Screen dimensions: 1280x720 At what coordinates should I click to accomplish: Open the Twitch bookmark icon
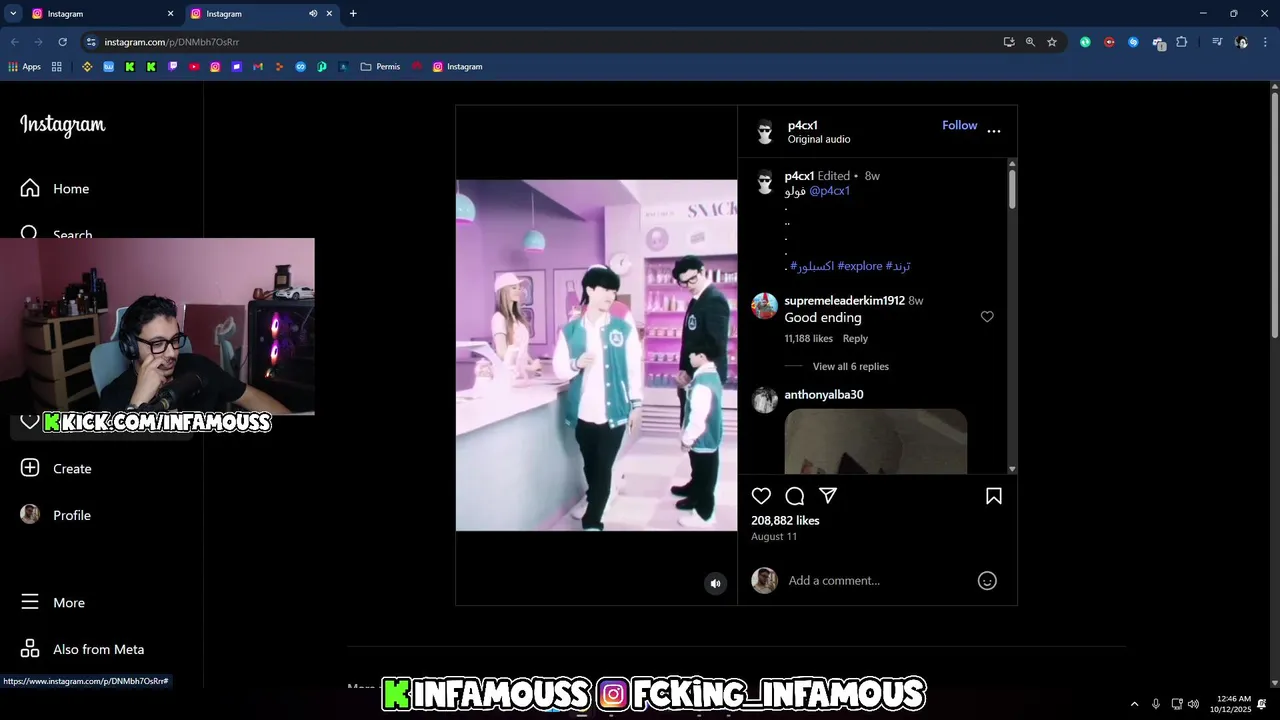coord(173,67)
